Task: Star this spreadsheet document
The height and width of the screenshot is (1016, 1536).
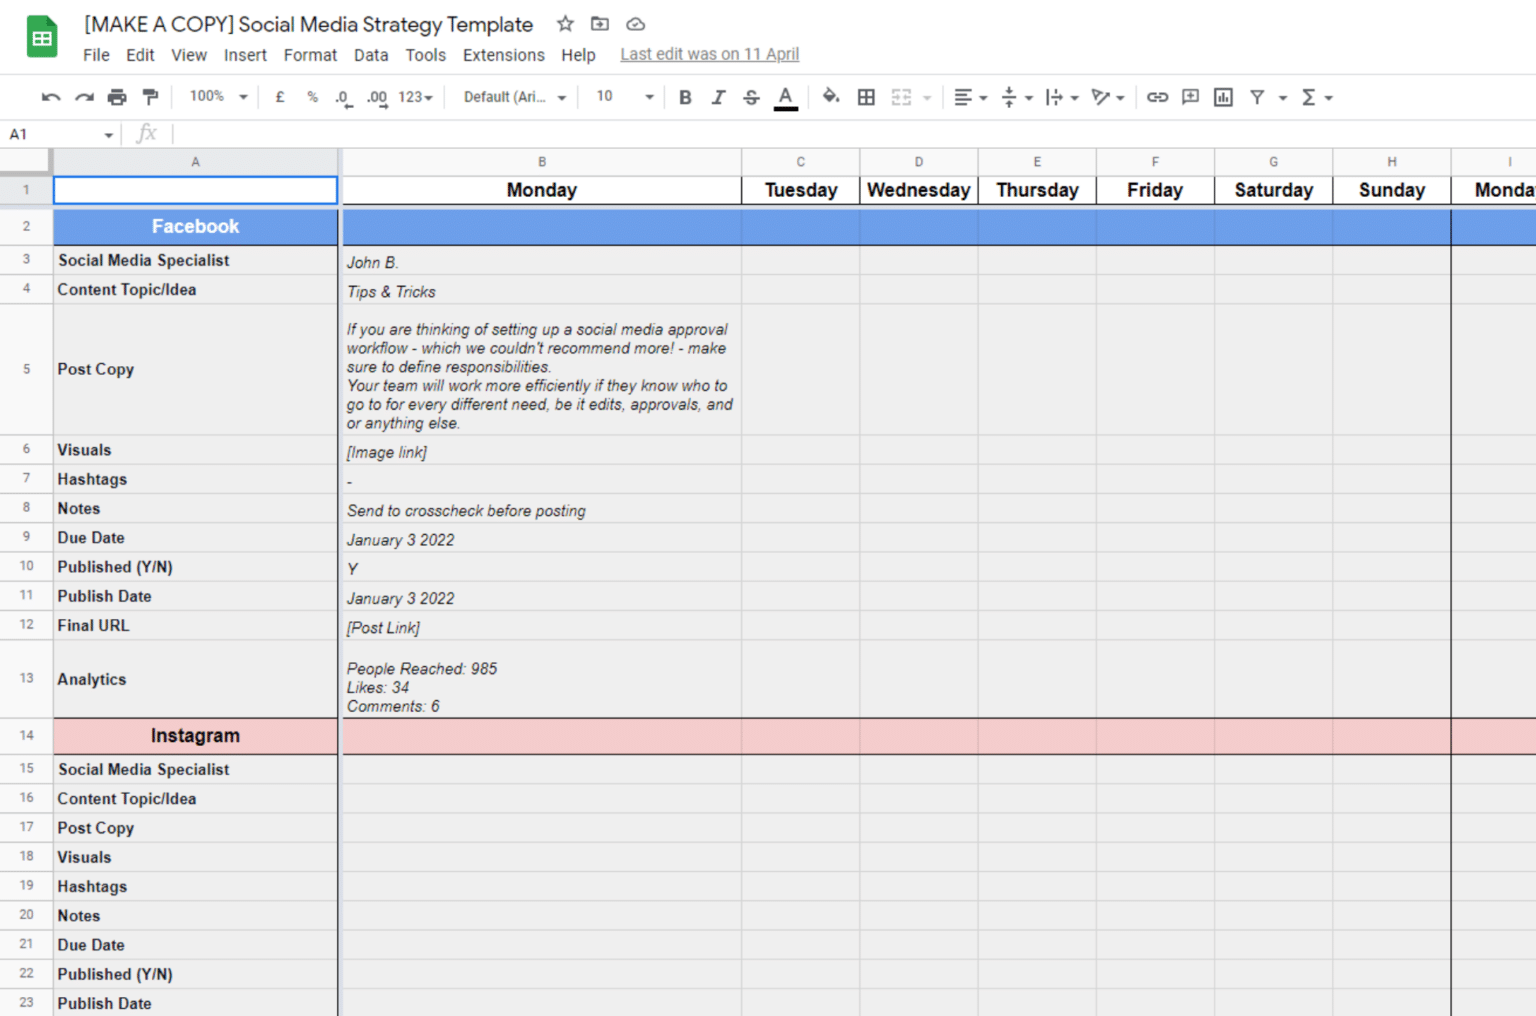Action: coord(565,24)
